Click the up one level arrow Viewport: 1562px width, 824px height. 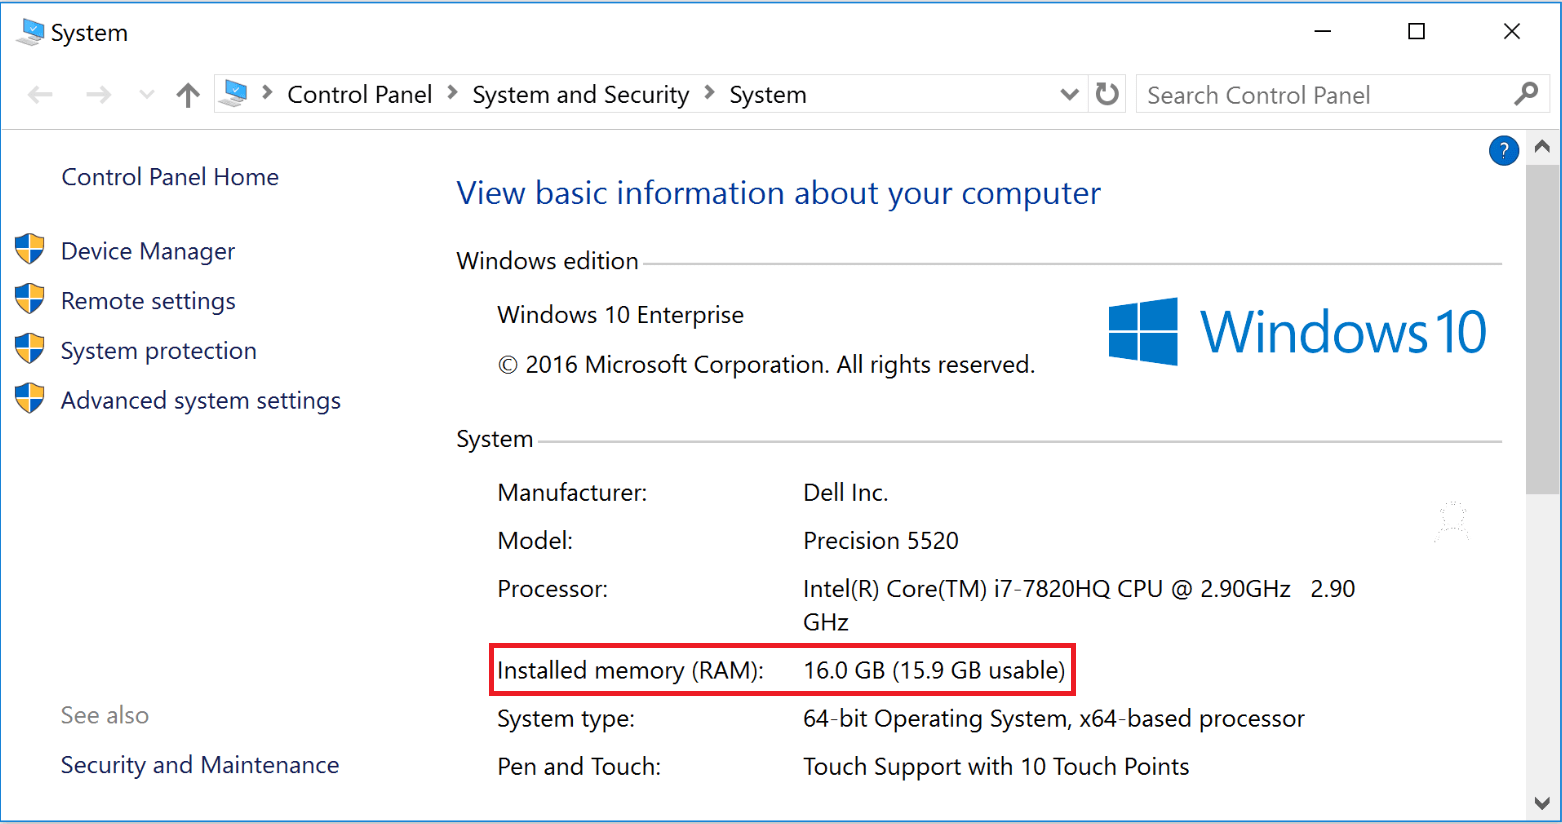(x=188, y=94)
